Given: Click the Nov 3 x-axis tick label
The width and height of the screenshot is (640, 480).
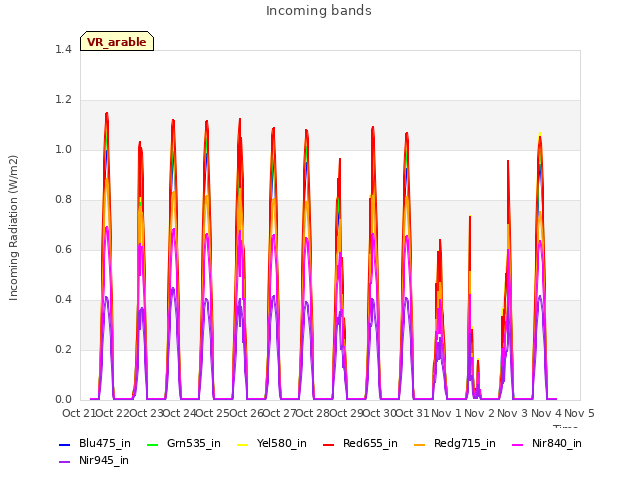Looking at the screenshot, I should point(513,413).
